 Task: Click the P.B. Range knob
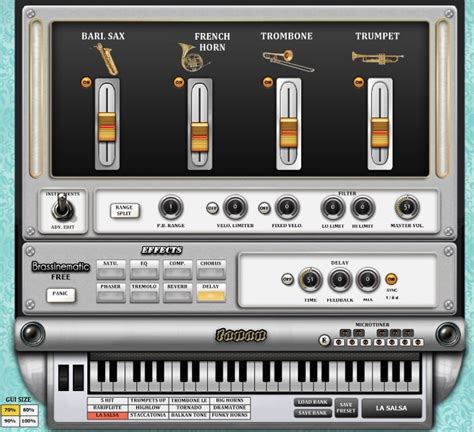click(171, 207)
